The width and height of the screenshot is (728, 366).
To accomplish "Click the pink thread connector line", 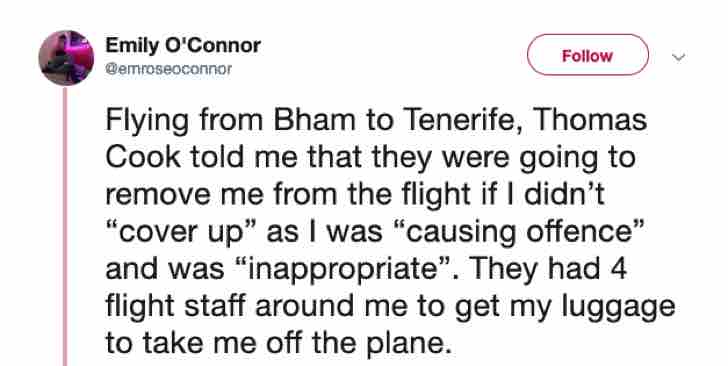I will (65, 227).
